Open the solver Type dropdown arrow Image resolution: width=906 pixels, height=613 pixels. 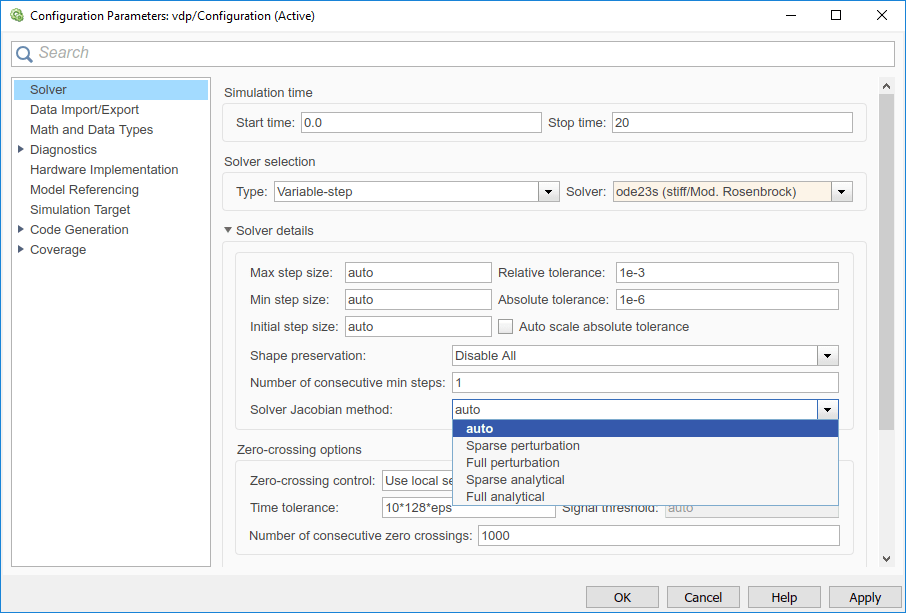click(548, 191)
